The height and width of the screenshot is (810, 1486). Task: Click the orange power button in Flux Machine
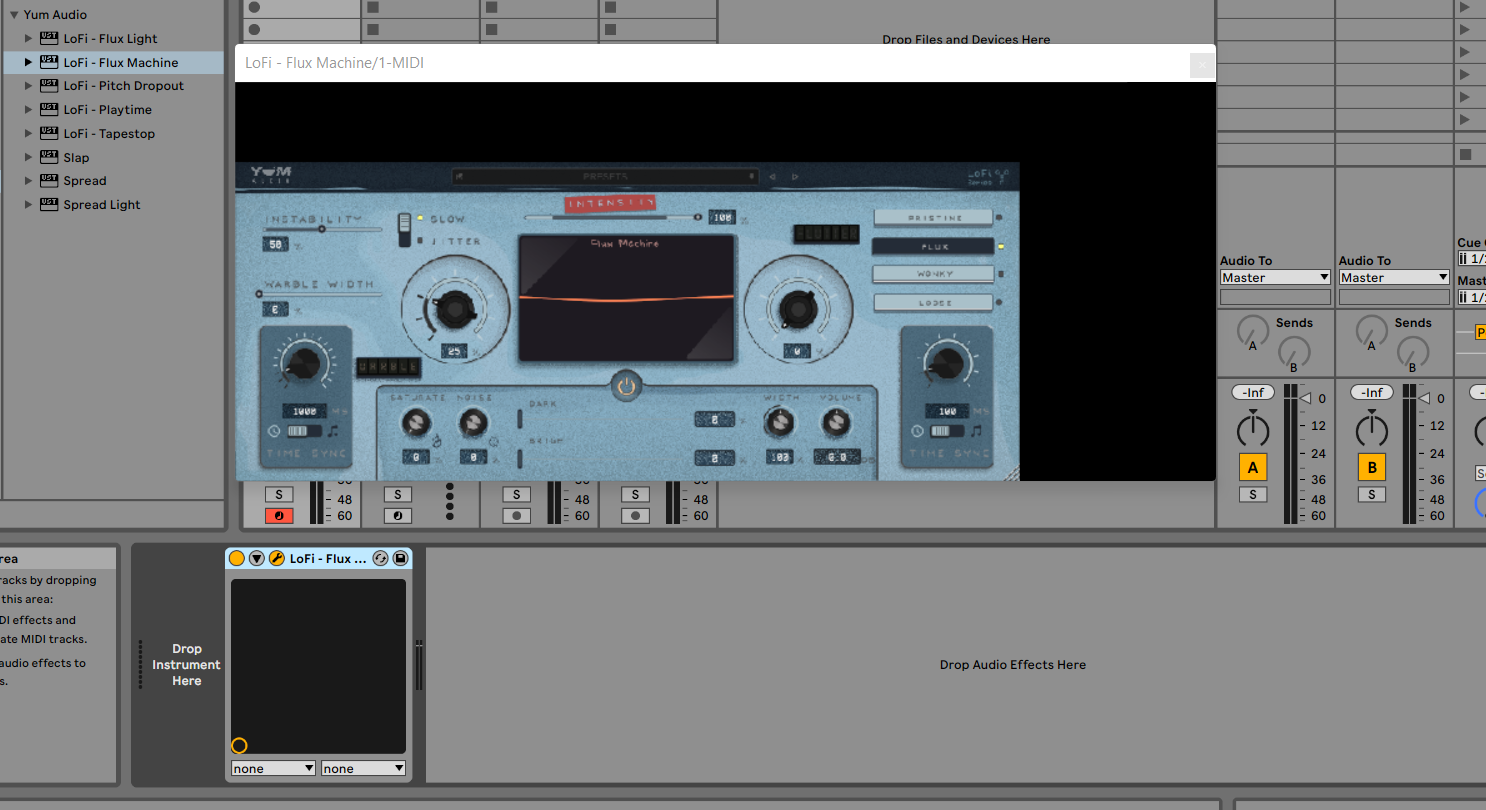(x=627, y=385)
